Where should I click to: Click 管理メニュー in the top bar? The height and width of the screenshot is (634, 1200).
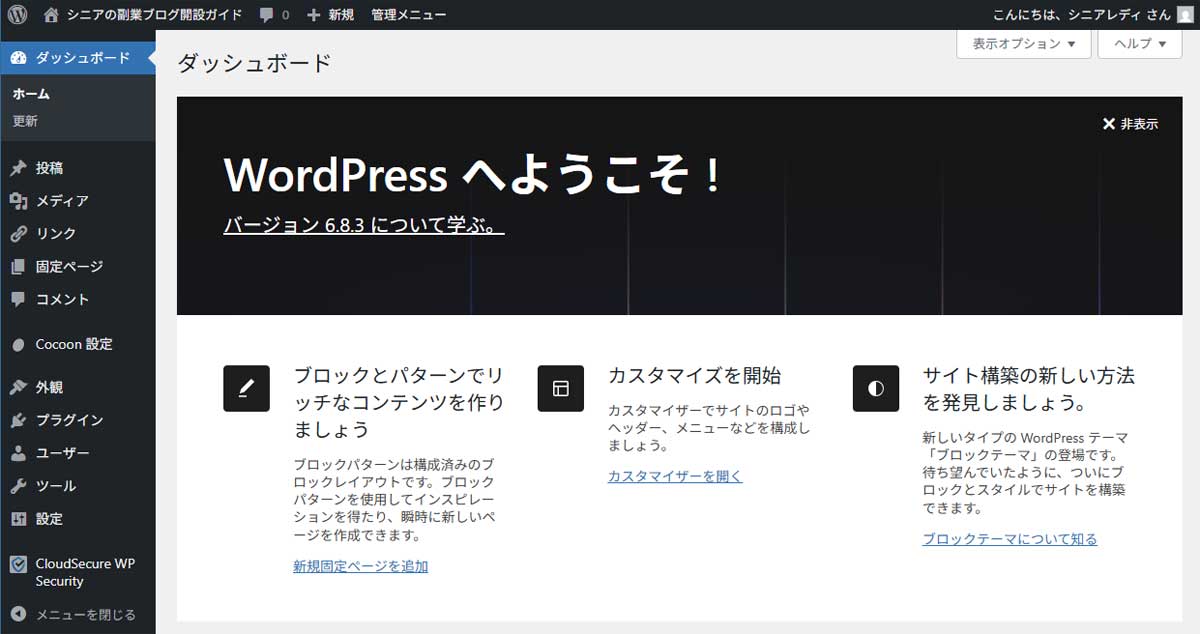coord(407,14)
